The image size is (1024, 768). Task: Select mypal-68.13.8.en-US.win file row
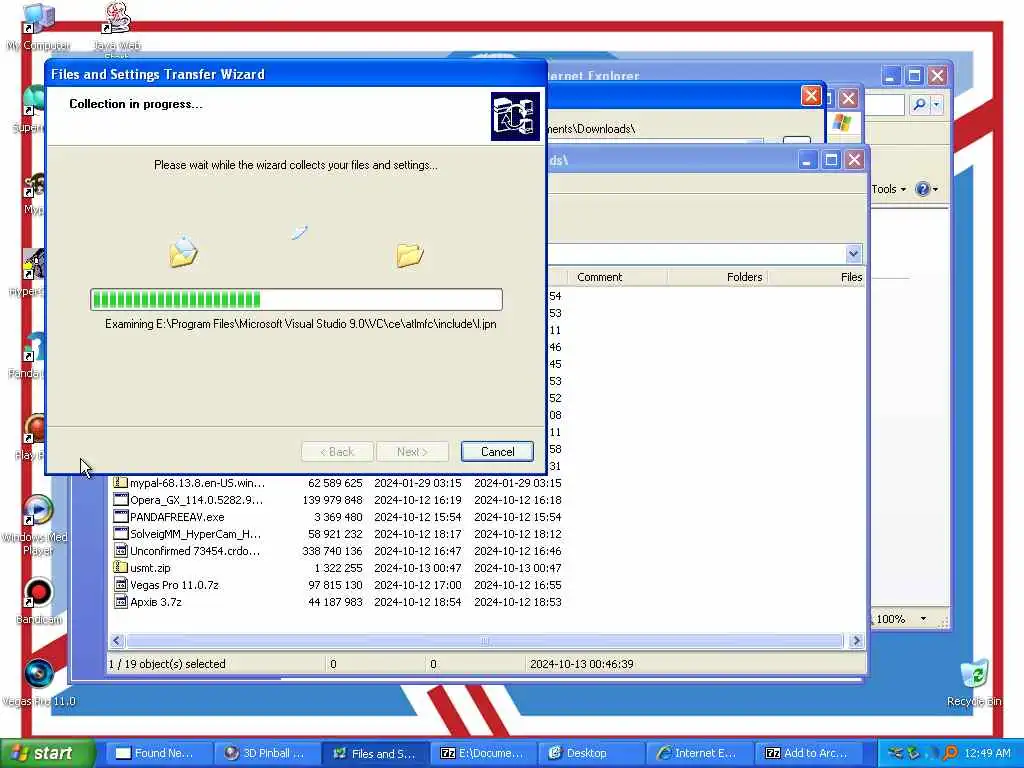pyautogui.click(x=337, y=483)
